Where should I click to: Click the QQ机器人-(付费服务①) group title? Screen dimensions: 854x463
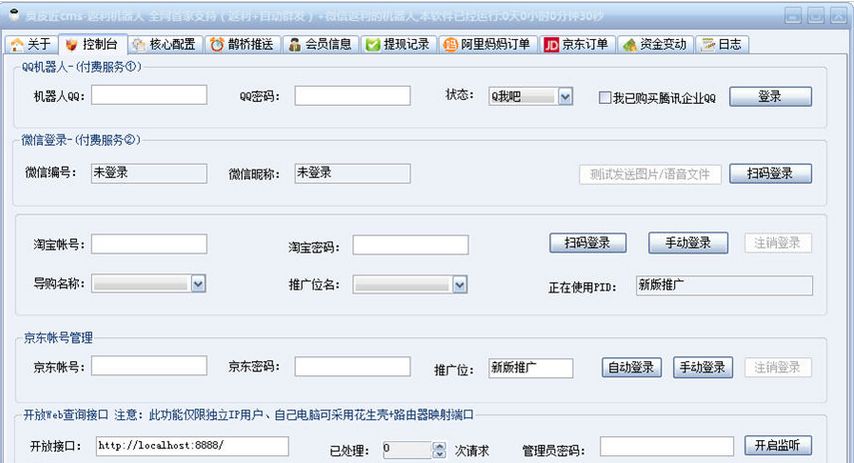[x=82, y=67]
